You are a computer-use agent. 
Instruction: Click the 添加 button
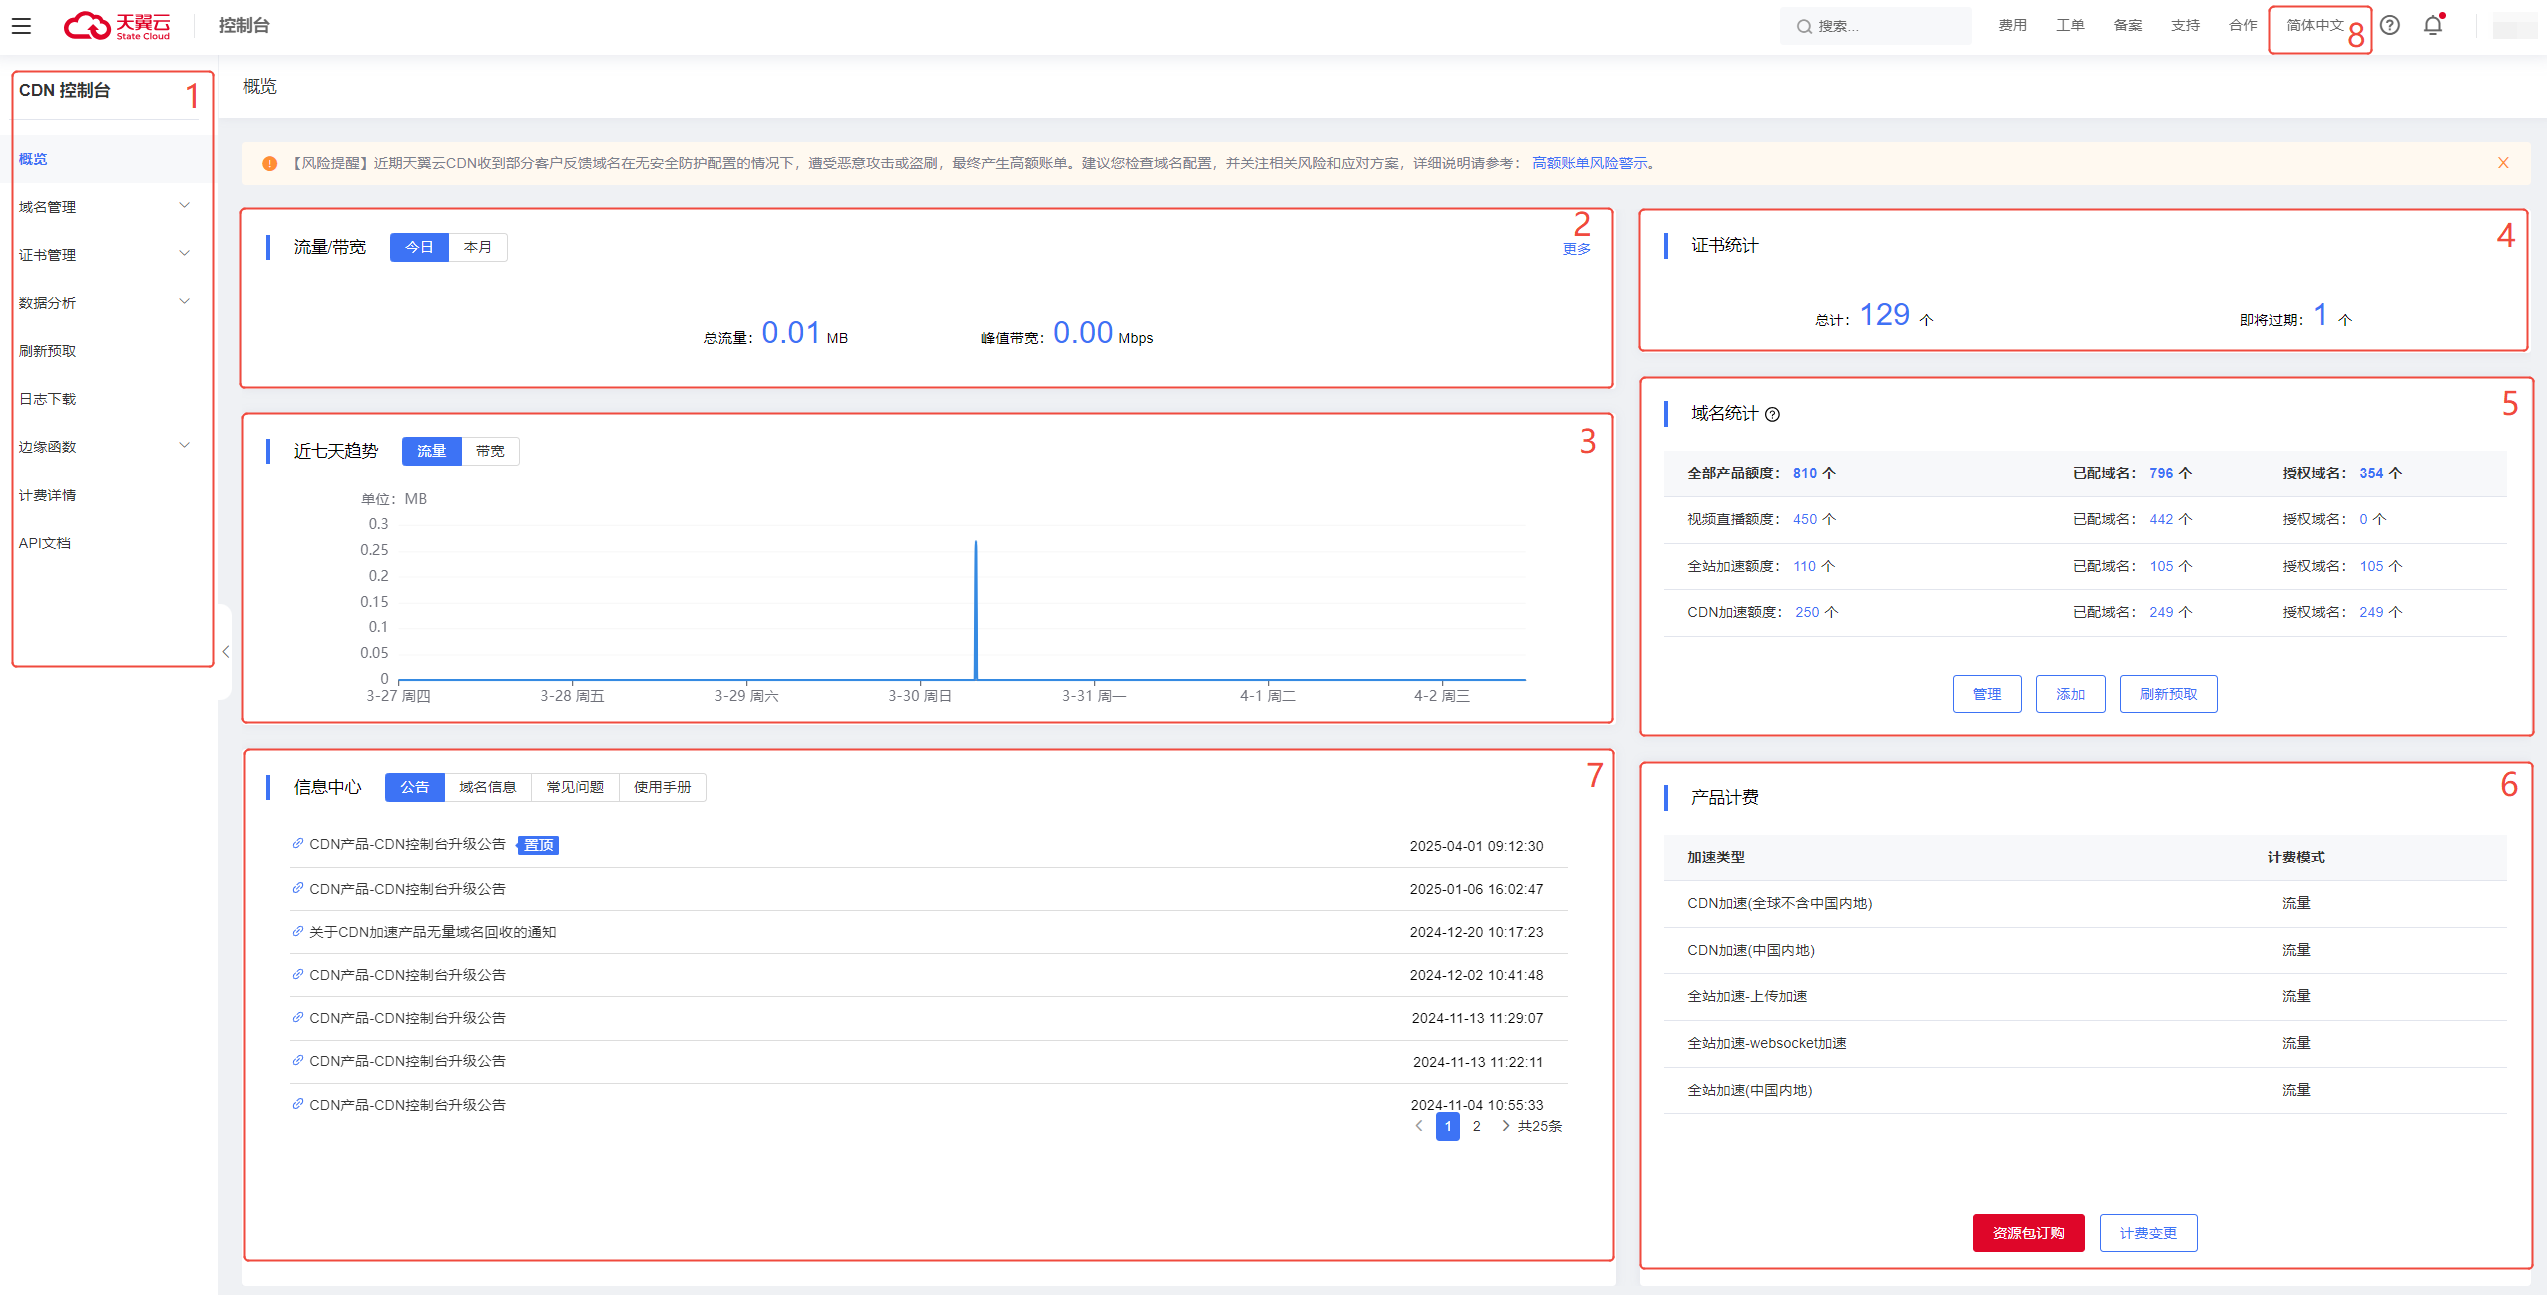pos(2070,694)
